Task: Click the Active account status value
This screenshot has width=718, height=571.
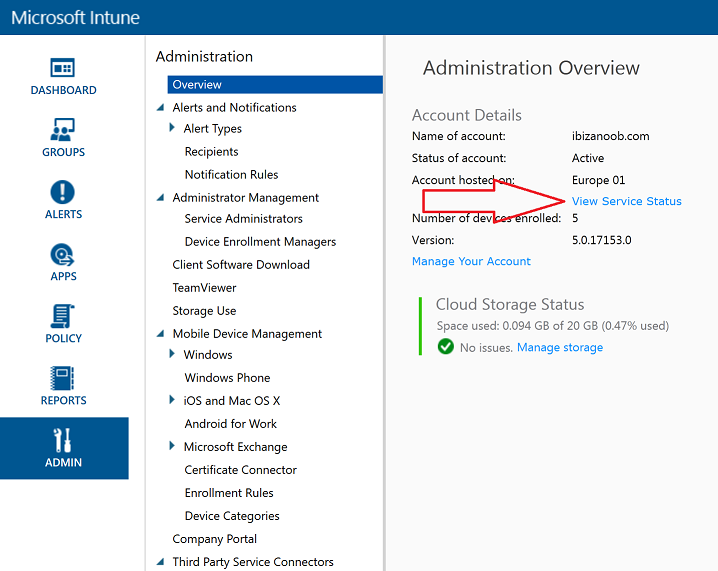Action: pyautogui.click(x=587, y=158)
